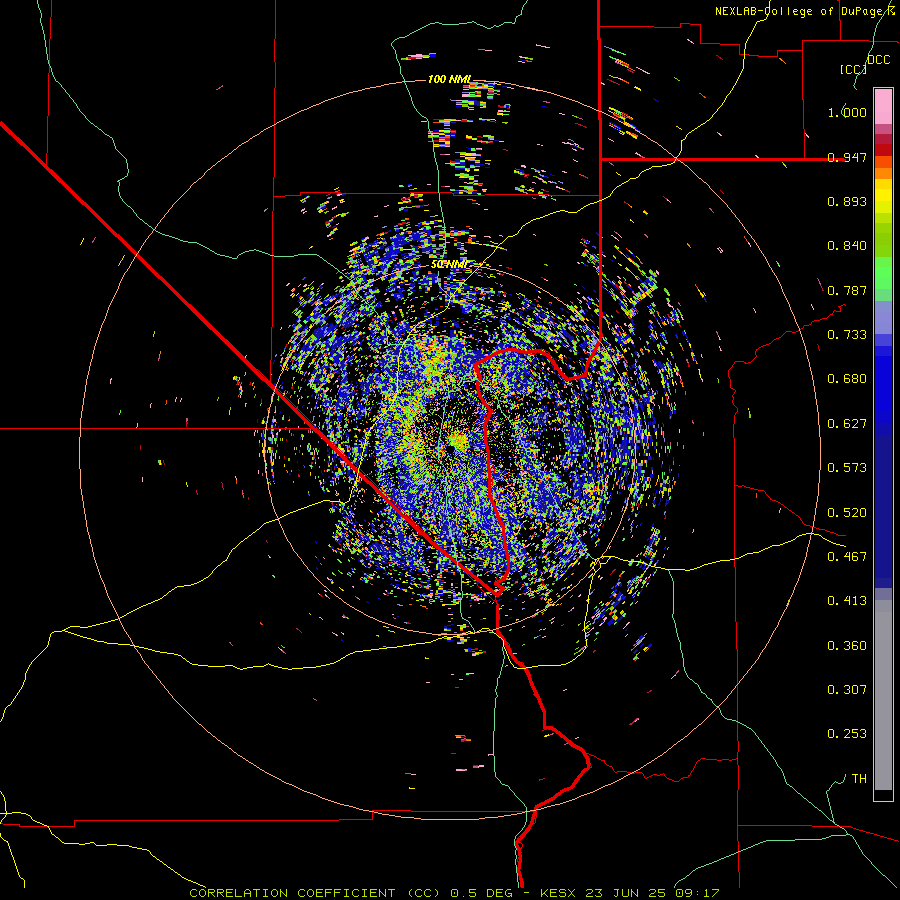Image resolution: width=900 pixels, height=900 pixels.
Task: Click the 0.627 scale value
Action: pos(847,424)
